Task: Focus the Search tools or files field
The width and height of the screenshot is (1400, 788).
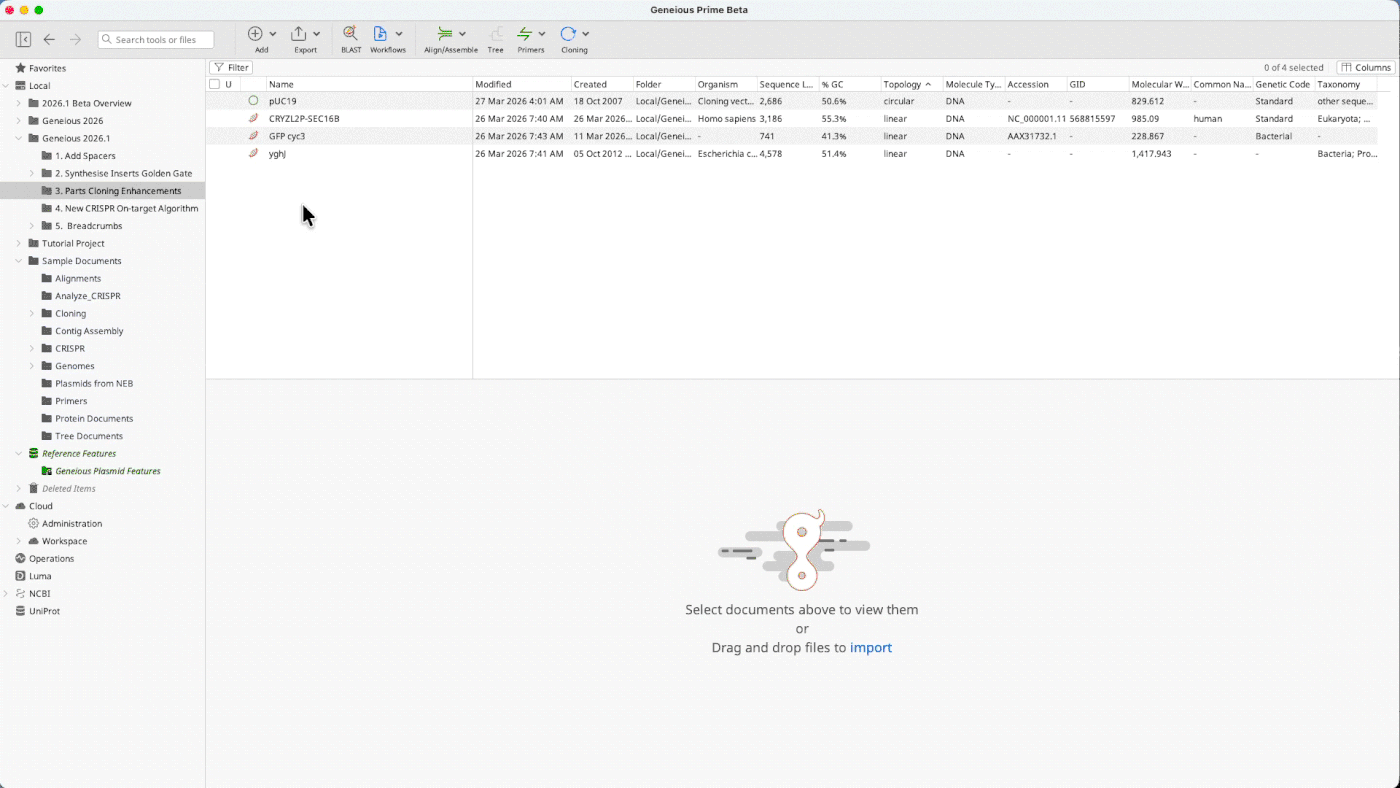Action: [156, 40]
